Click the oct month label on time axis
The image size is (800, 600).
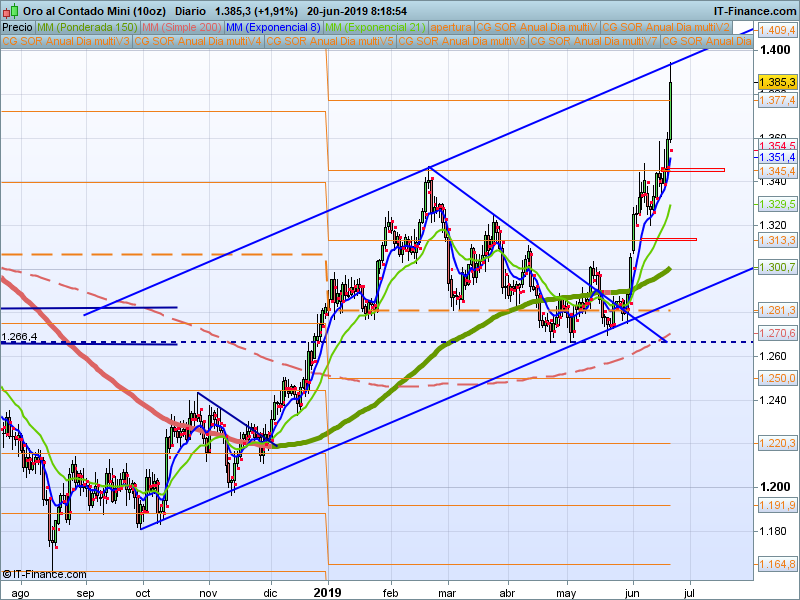(x=143, y=593)
